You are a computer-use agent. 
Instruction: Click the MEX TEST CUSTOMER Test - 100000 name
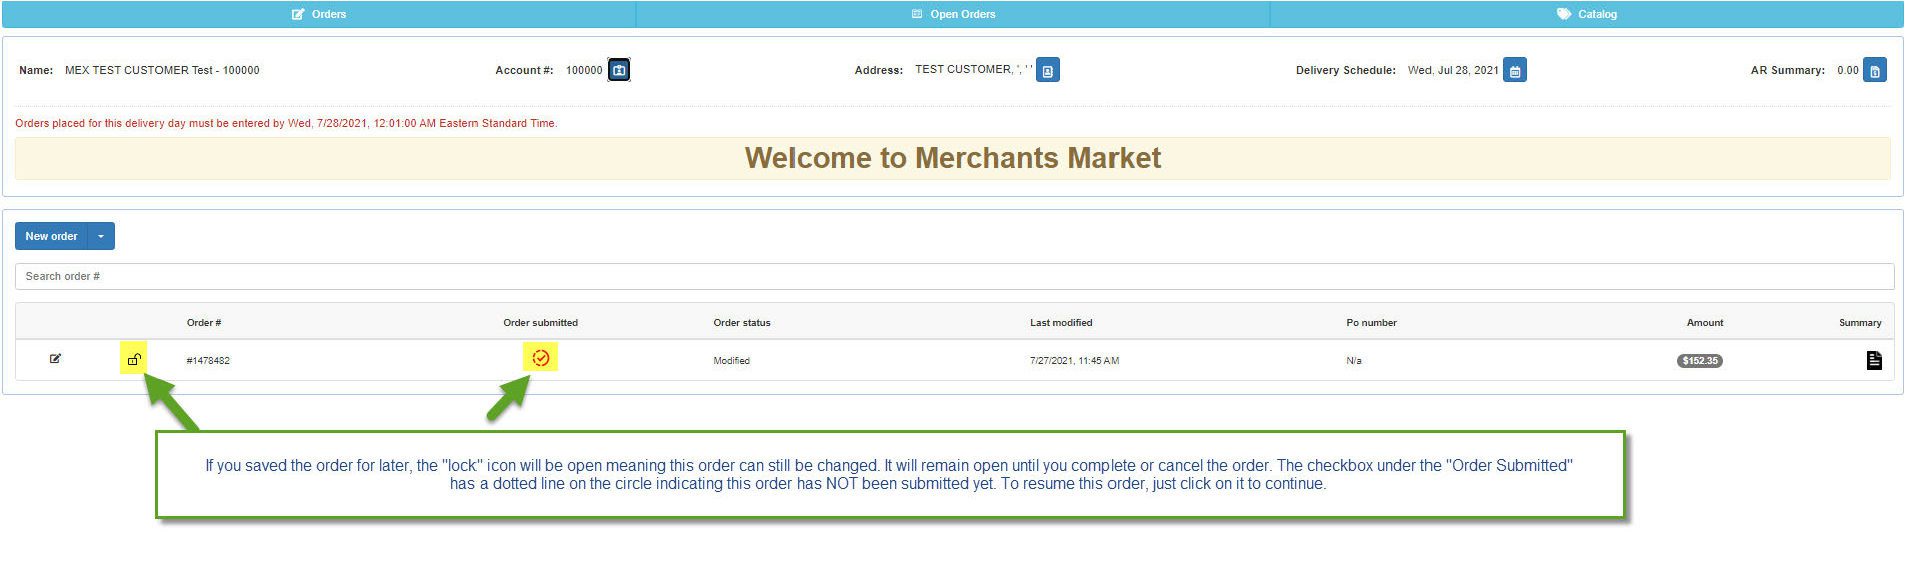pos(162,70)
